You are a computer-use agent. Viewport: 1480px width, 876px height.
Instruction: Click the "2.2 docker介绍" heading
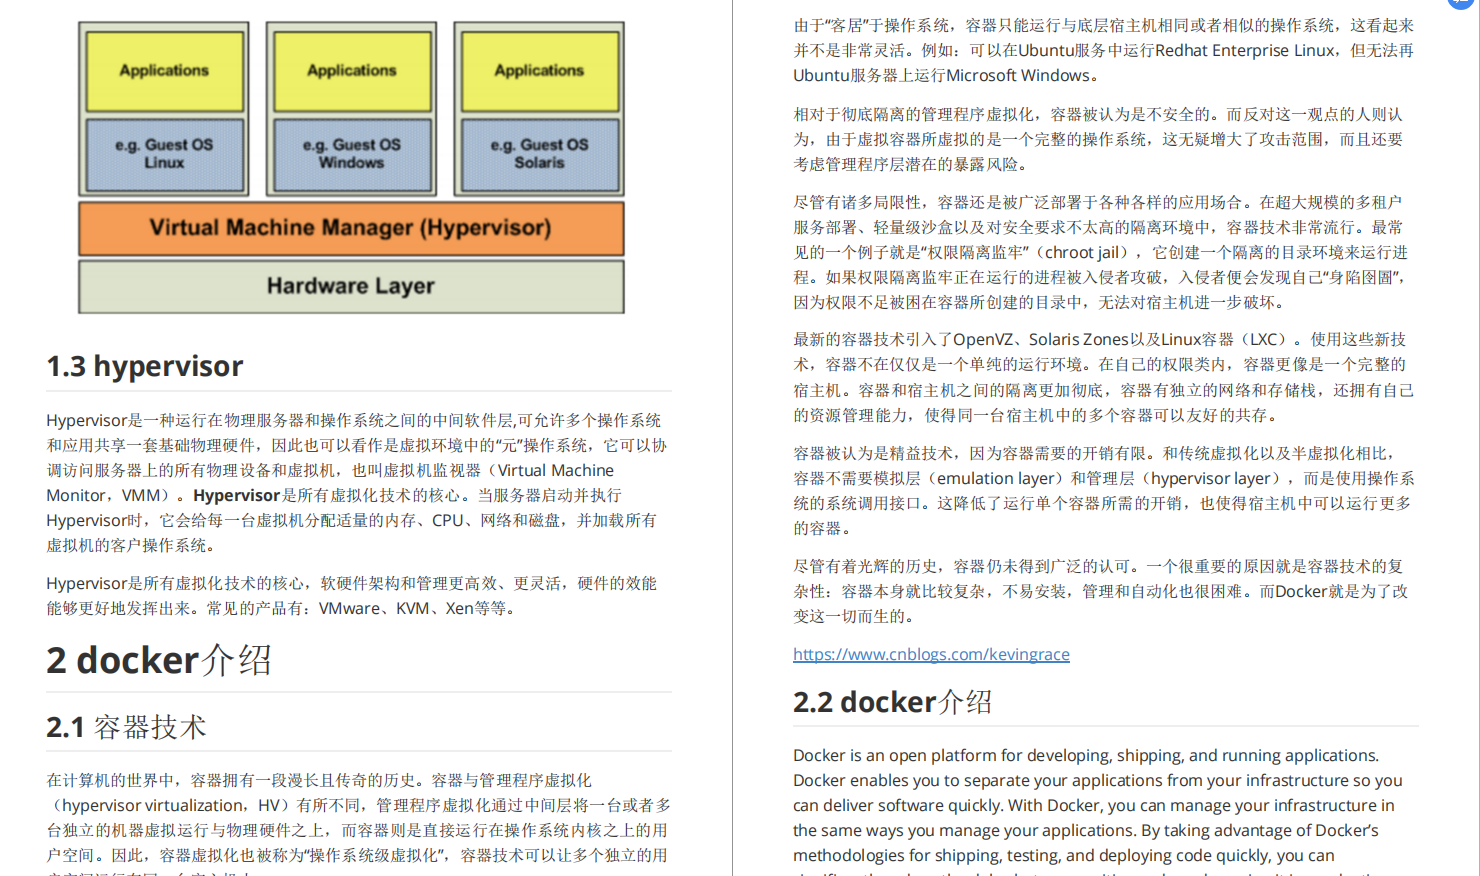coord(891,701)
